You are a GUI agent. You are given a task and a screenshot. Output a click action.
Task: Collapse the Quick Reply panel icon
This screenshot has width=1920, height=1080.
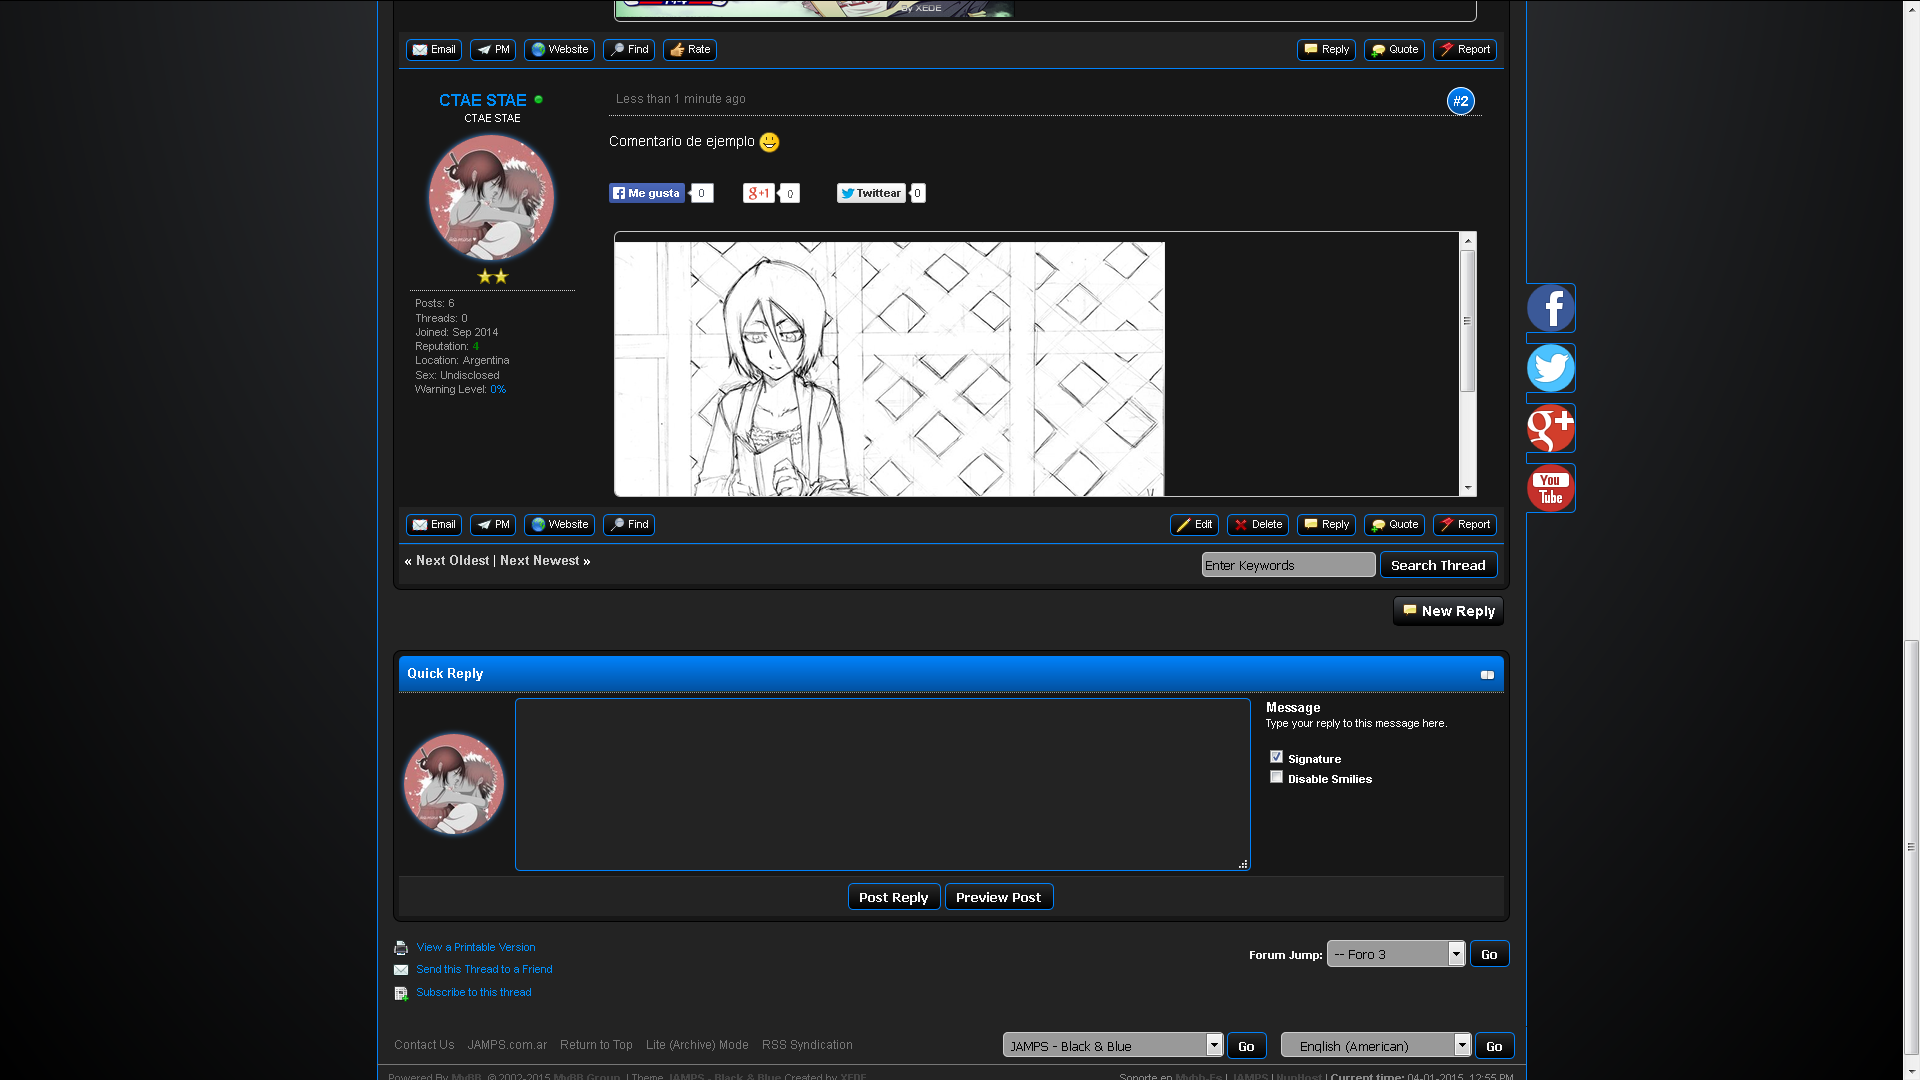1487,675
